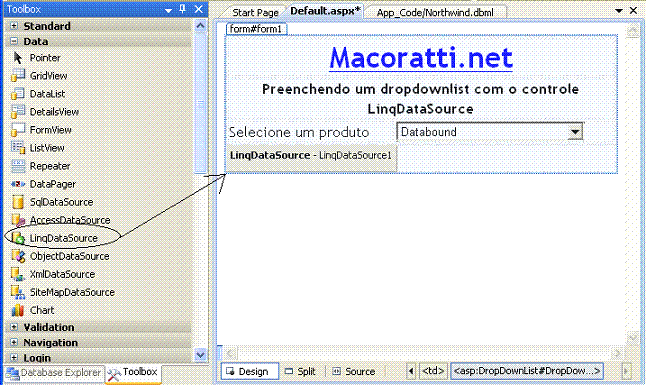Expand the Navigation toolbox group
Screen dimensions: 646x385
click(x=14, y=343)
